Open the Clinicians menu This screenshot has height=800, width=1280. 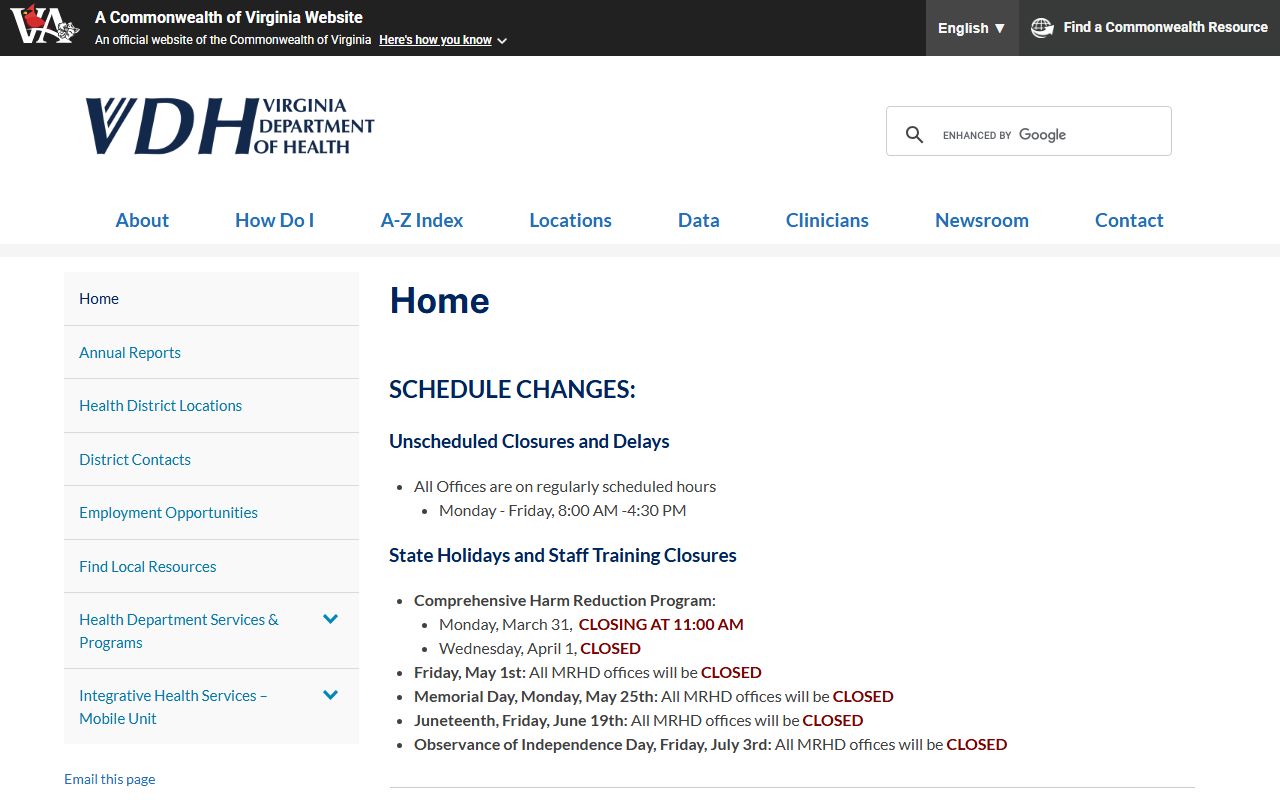tap(827, 220)
